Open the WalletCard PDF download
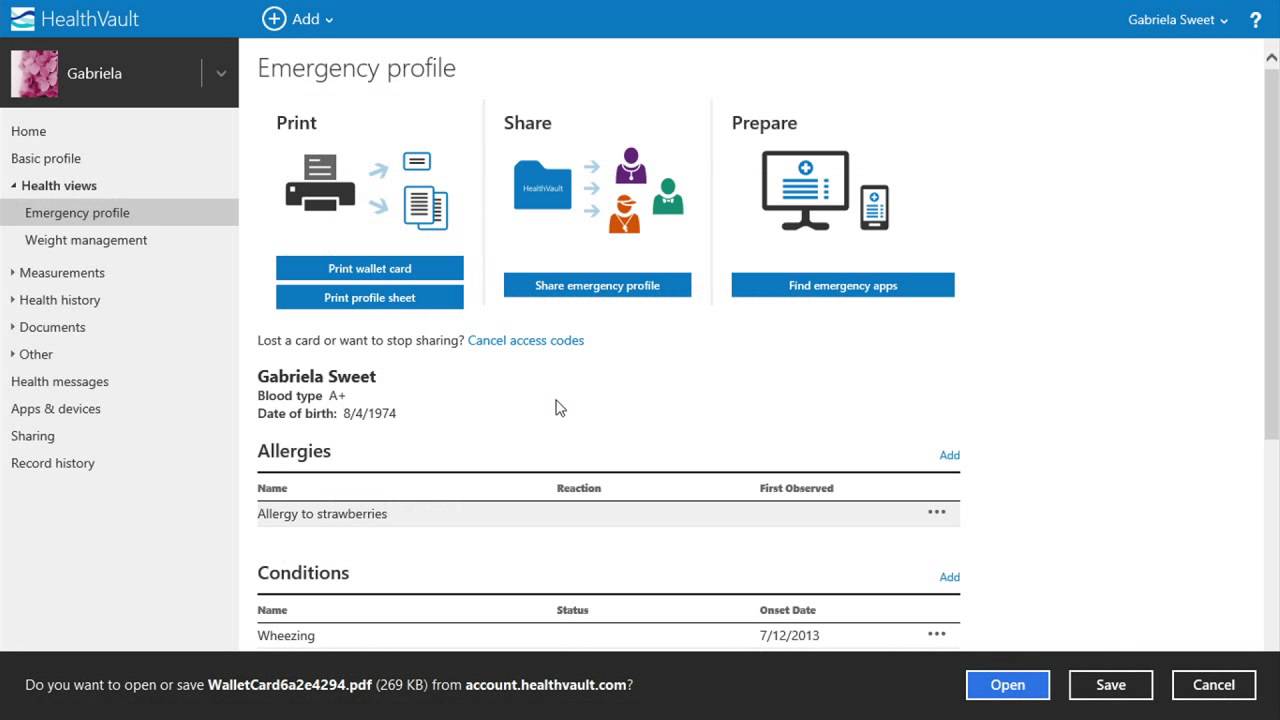 tap(1008, 685)
